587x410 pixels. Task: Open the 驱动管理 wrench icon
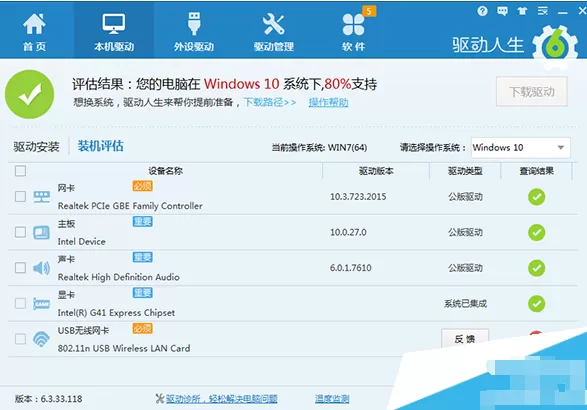pyautogui.click(x=274, y=24)
